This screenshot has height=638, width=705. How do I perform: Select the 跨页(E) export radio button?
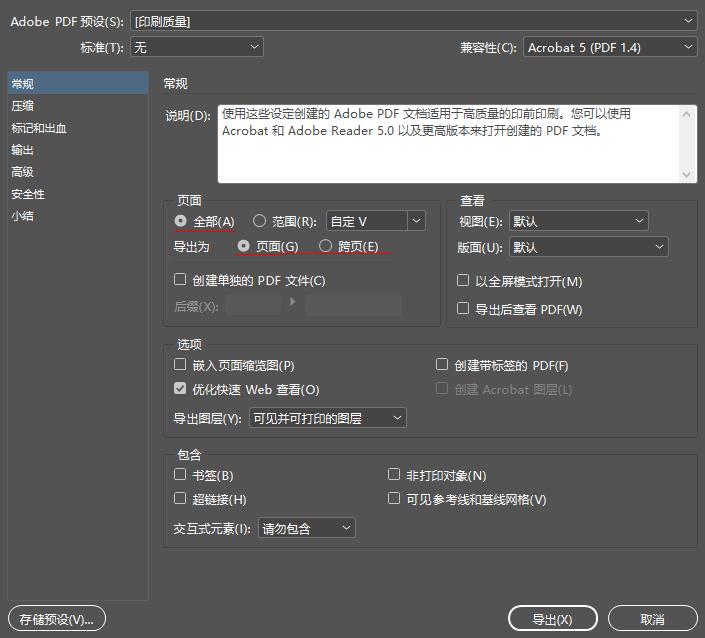(x=326, y=246)
